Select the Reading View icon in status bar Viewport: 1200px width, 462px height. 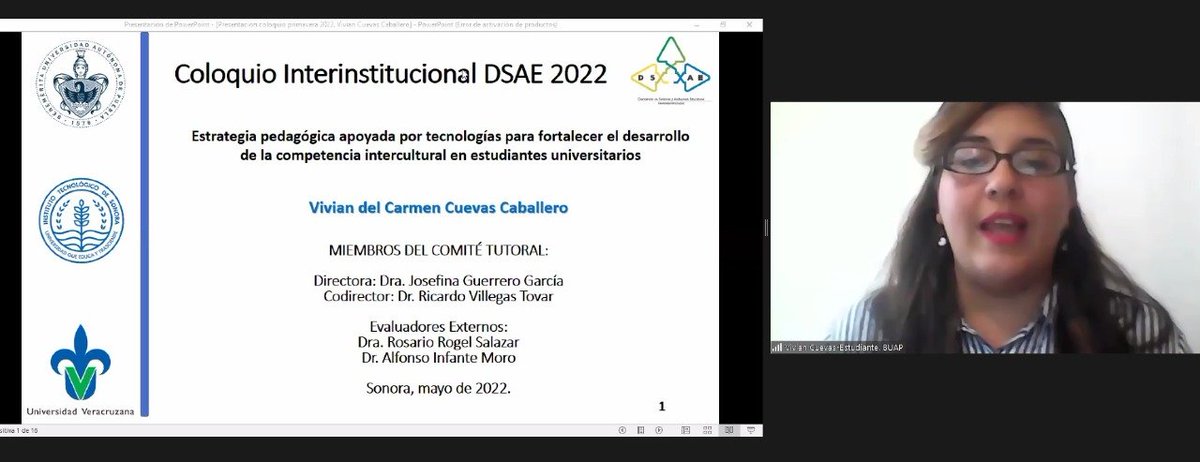(x=729, y=430)
